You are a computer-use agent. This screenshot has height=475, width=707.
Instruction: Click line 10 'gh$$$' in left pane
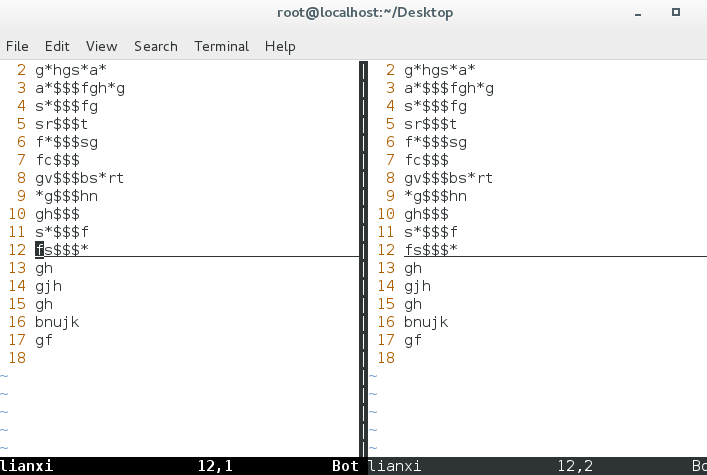pyautogui.click(x=57, y=214)
